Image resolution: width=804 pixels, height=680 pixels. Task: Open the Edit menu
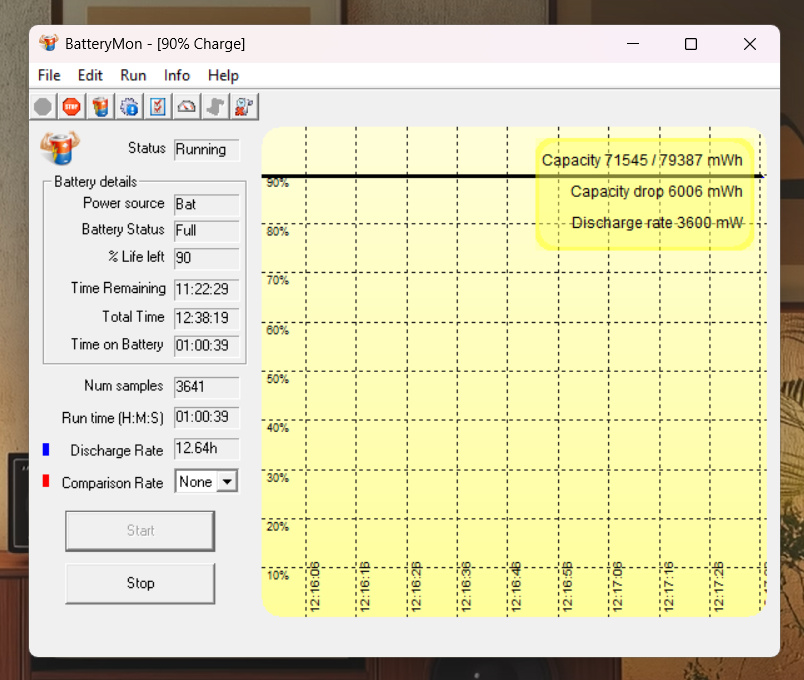(x=90, y=75)
